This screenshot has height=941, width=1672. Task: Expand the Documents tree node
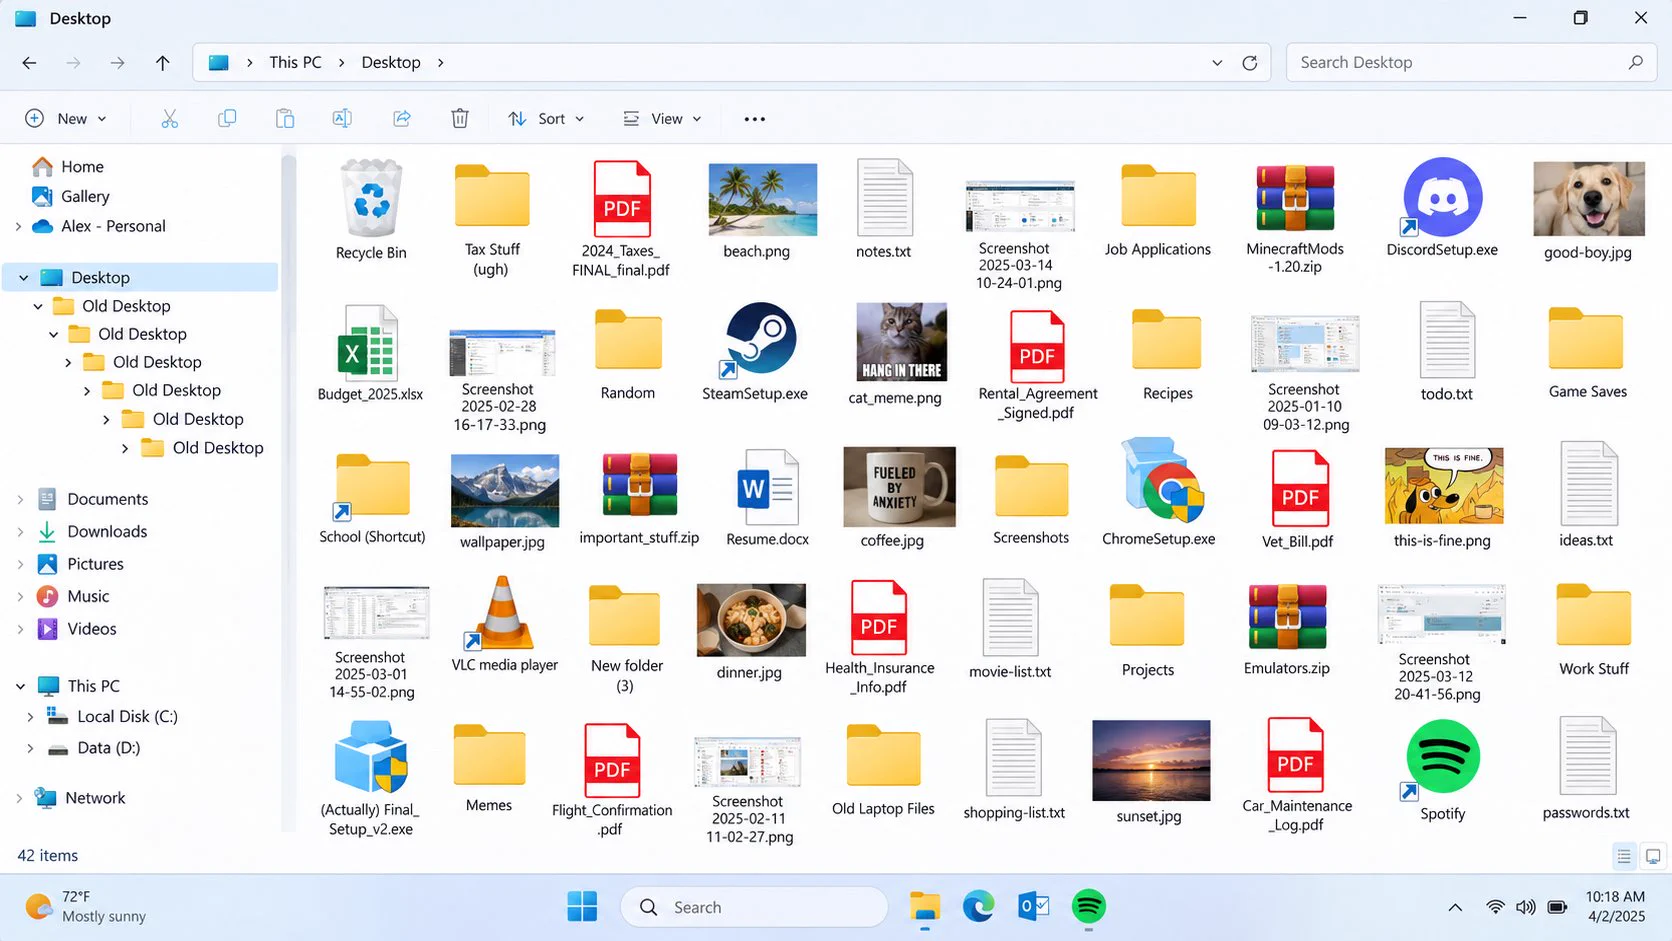19,499
